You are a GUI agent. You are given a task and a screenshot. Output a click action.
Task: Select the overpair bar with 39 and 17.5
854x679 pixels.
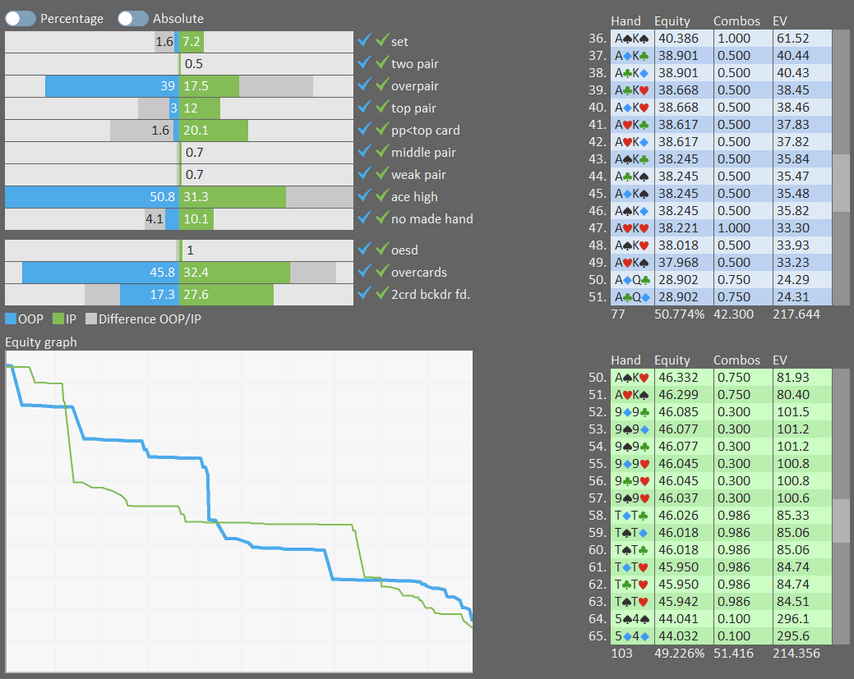pos(179,86)
